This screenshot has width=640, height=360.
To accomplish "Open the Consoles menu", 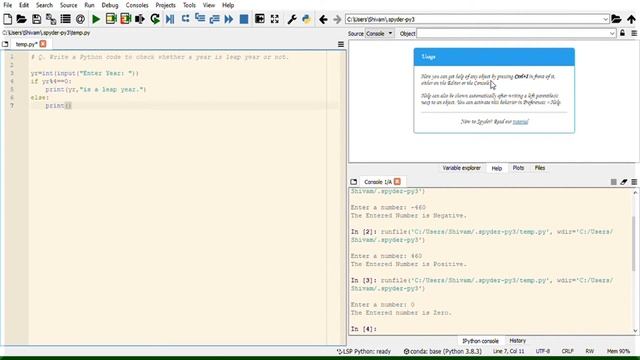I will point(137,5).
